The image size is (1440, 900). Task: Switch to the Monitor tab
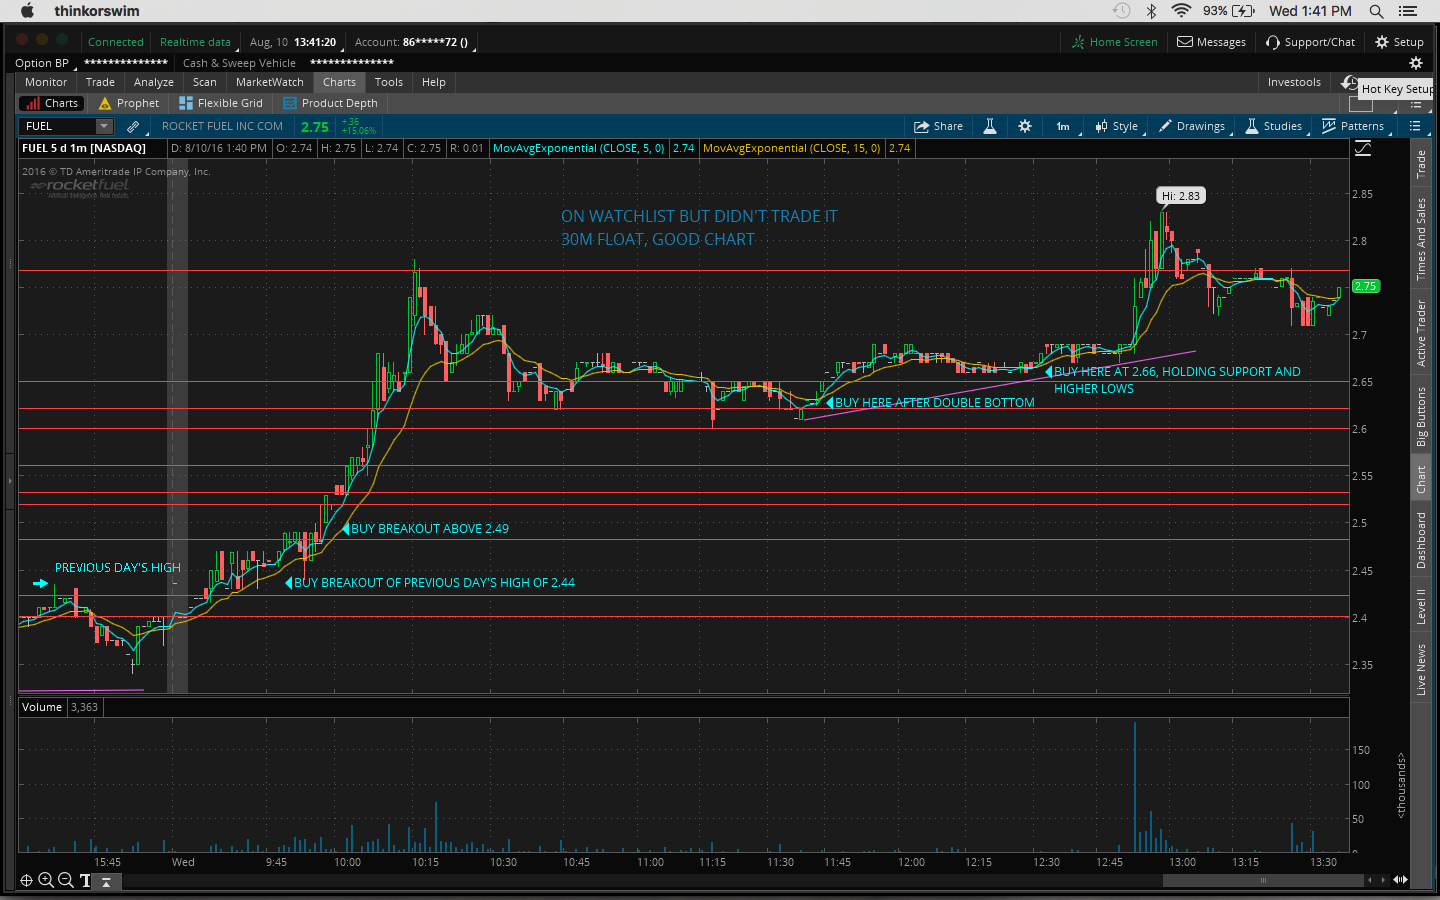pos(46,82)
